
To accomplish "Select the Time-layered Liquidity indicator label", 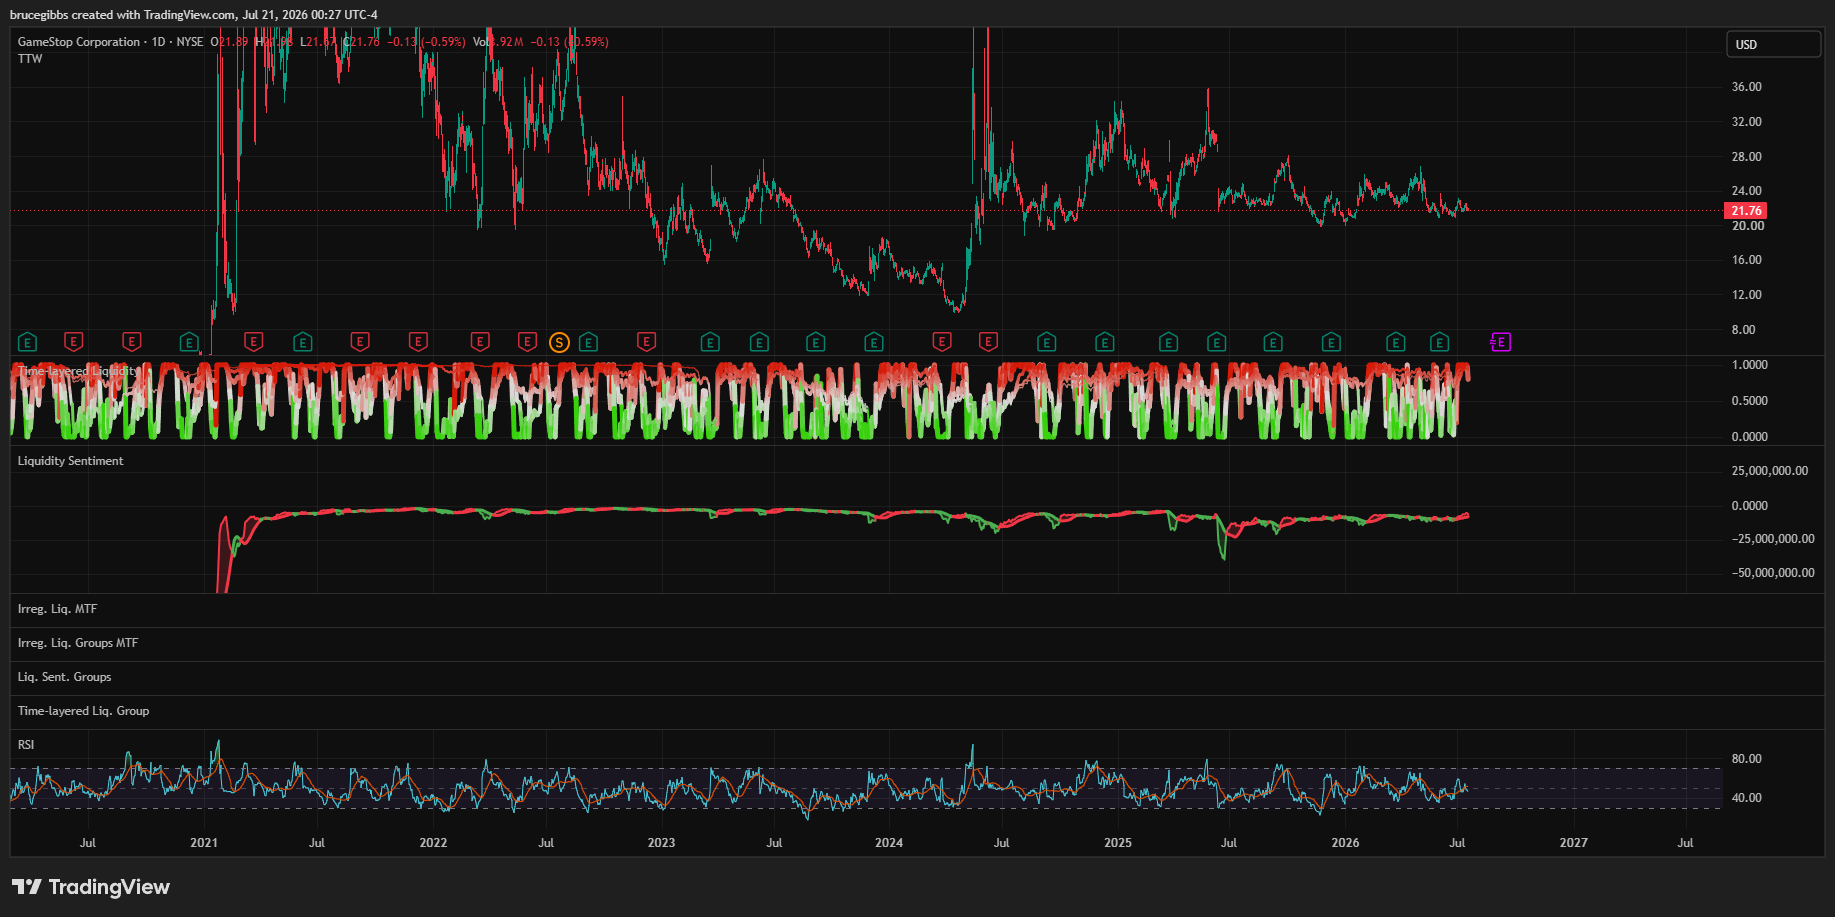I will [x=79, y=371].
